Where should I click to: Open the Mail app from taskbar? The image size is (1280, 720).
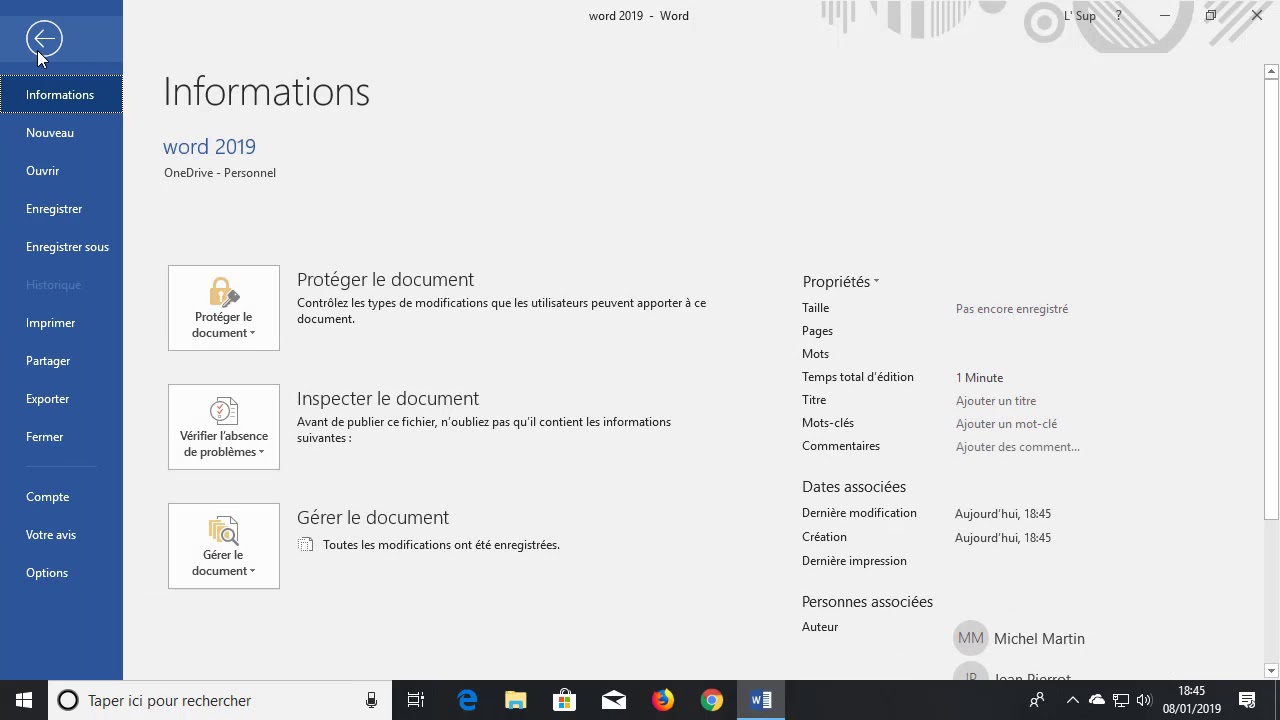tap(614, 701)
